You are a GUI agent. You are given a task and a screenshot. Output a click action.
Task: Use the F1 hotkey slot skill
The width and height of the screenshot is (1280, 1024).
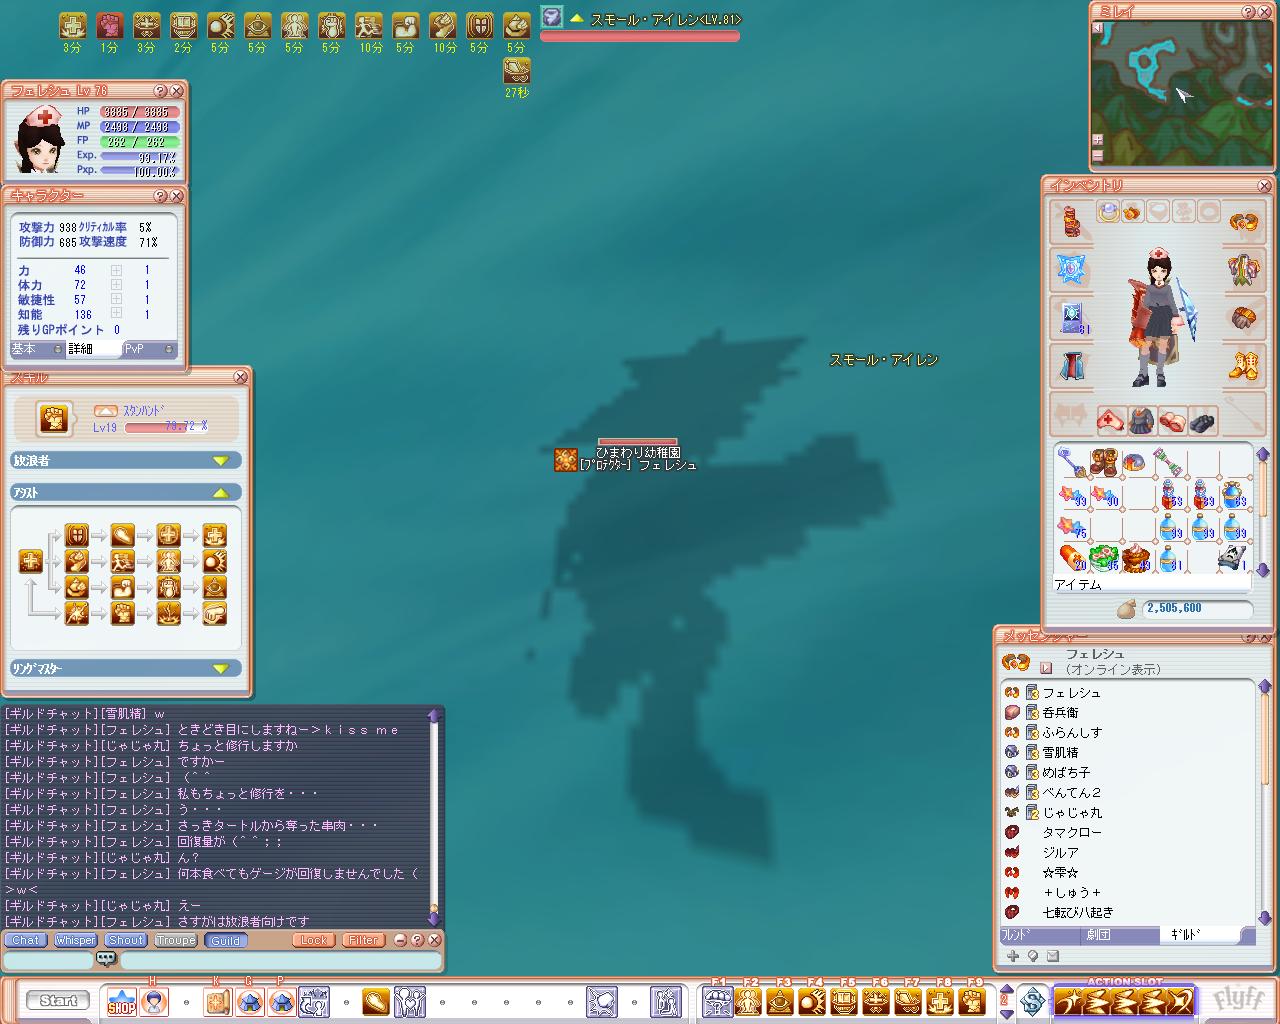click(x=717, y=1001)
